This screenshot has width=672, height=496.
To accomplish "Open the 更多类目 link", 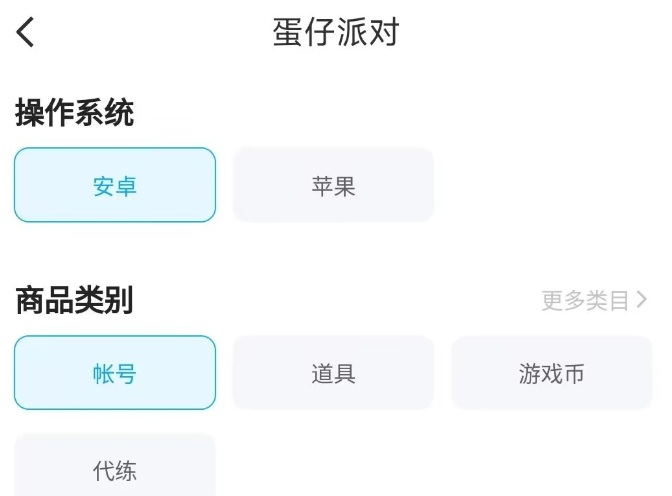I will [586, 300].
